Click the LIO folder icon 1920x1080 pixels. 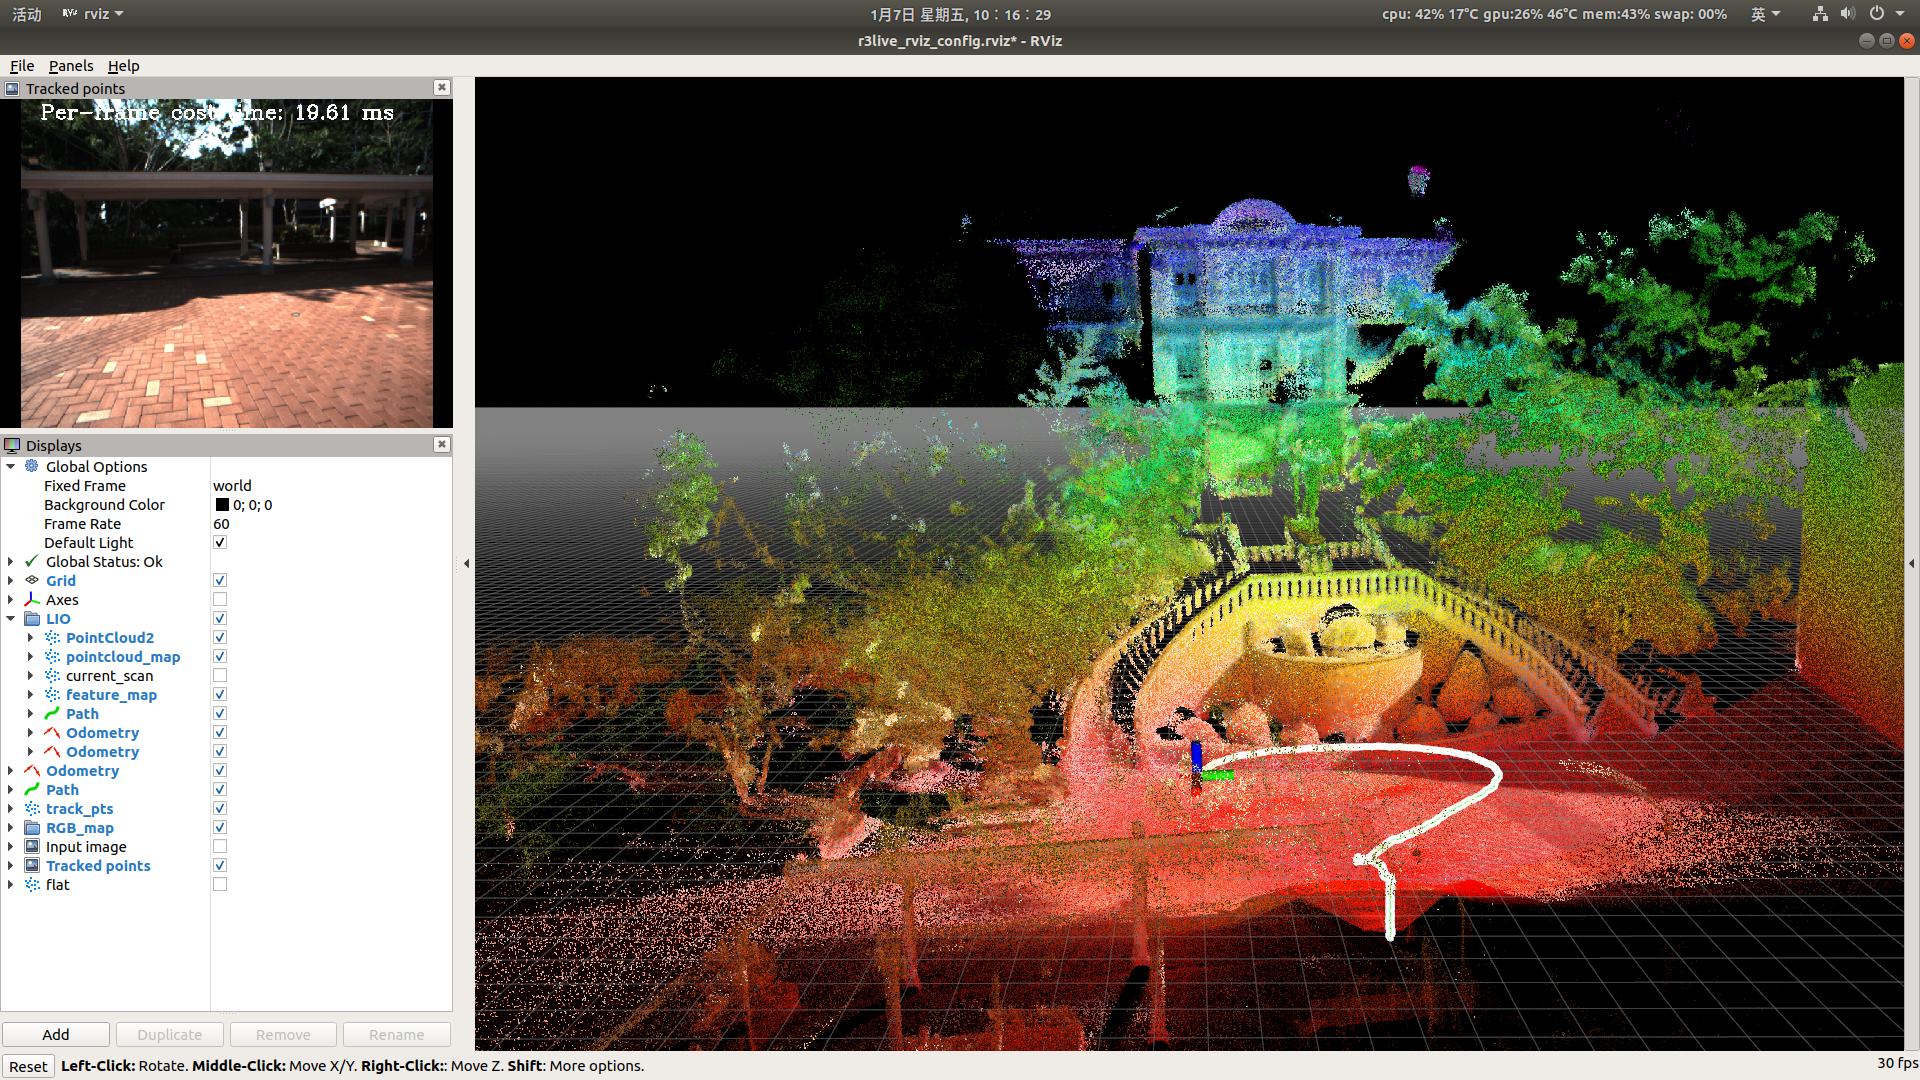(32, 618)
